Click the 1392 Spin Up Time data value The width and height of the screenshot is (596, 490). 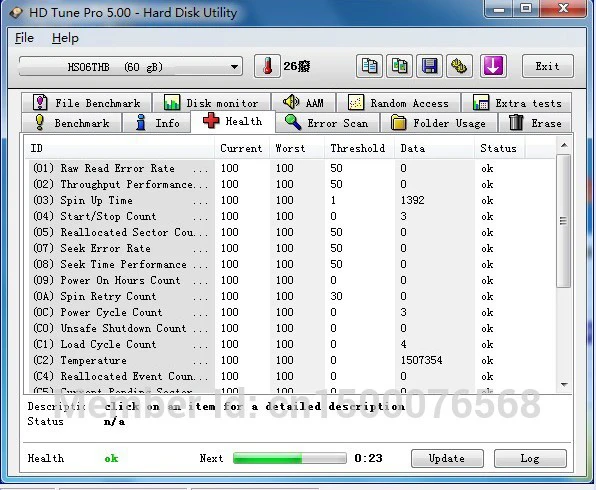click(x=412, y=200)
